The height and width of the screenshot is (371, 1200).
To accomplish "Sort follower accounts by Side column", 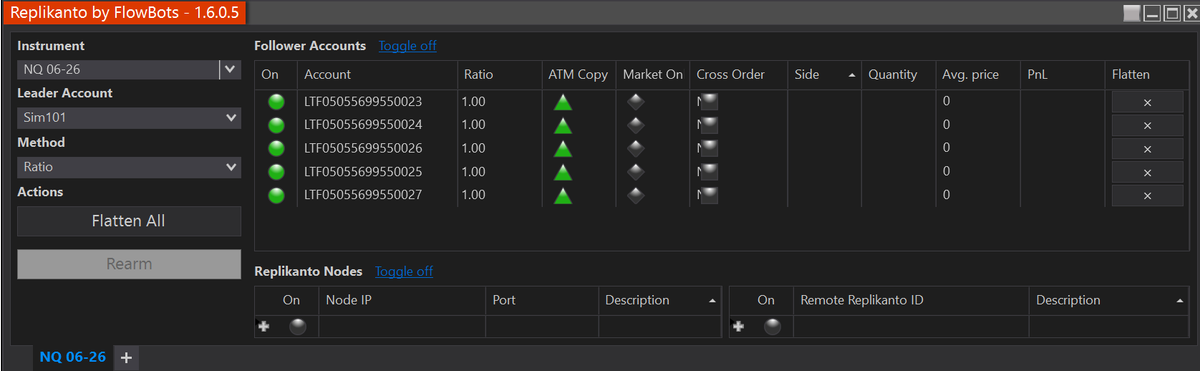I will (825, 74).
